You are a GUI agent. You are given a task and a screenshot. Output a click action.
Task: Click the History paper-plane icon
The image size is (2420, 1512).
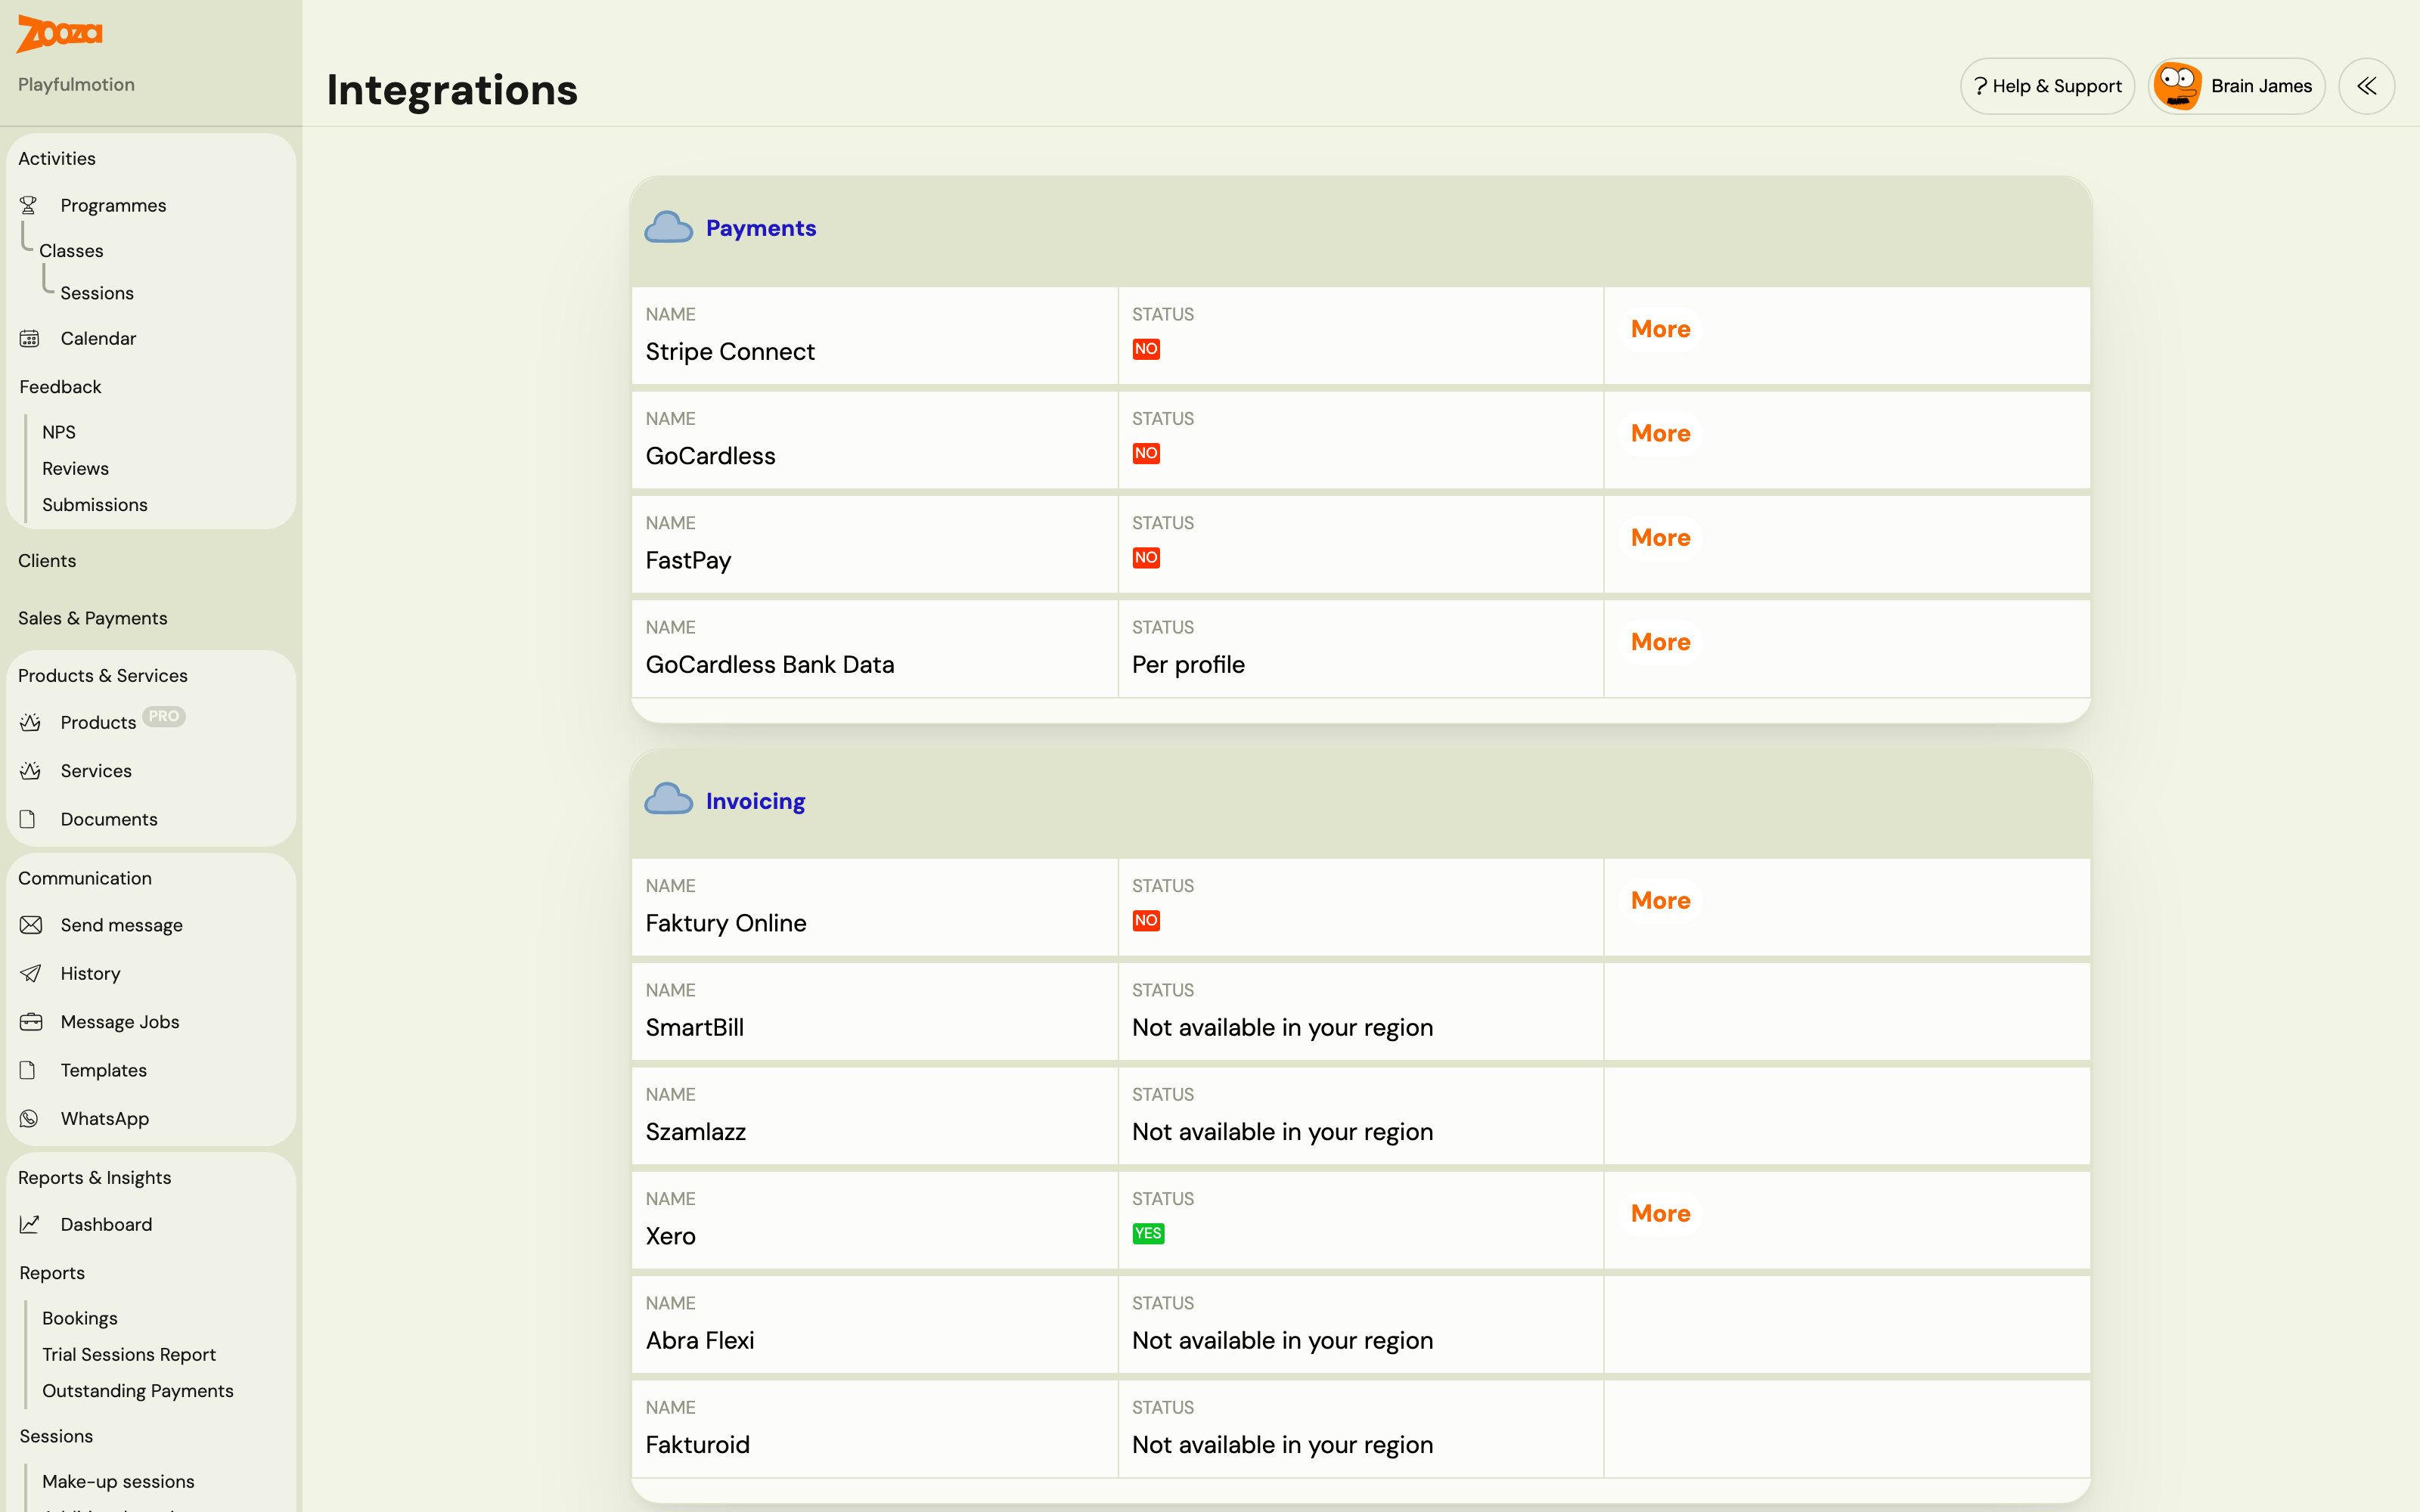pyautogui.click(x=31, y=973)
